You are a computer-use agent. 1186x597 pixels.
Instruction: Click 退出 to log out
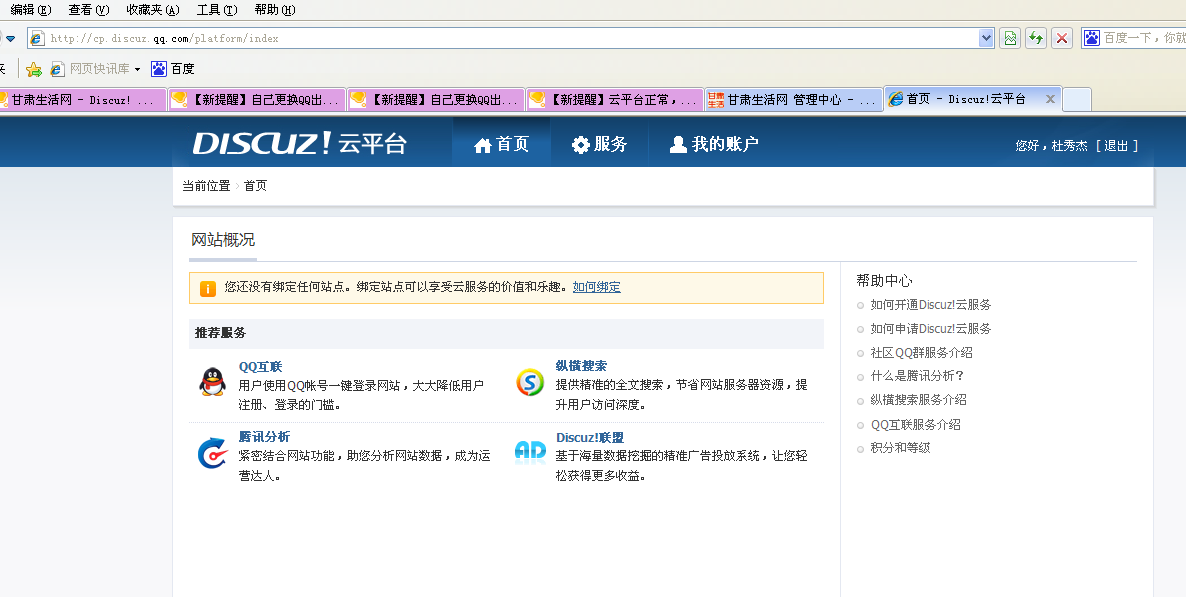pyautogui.click(x=1116, y=146)
